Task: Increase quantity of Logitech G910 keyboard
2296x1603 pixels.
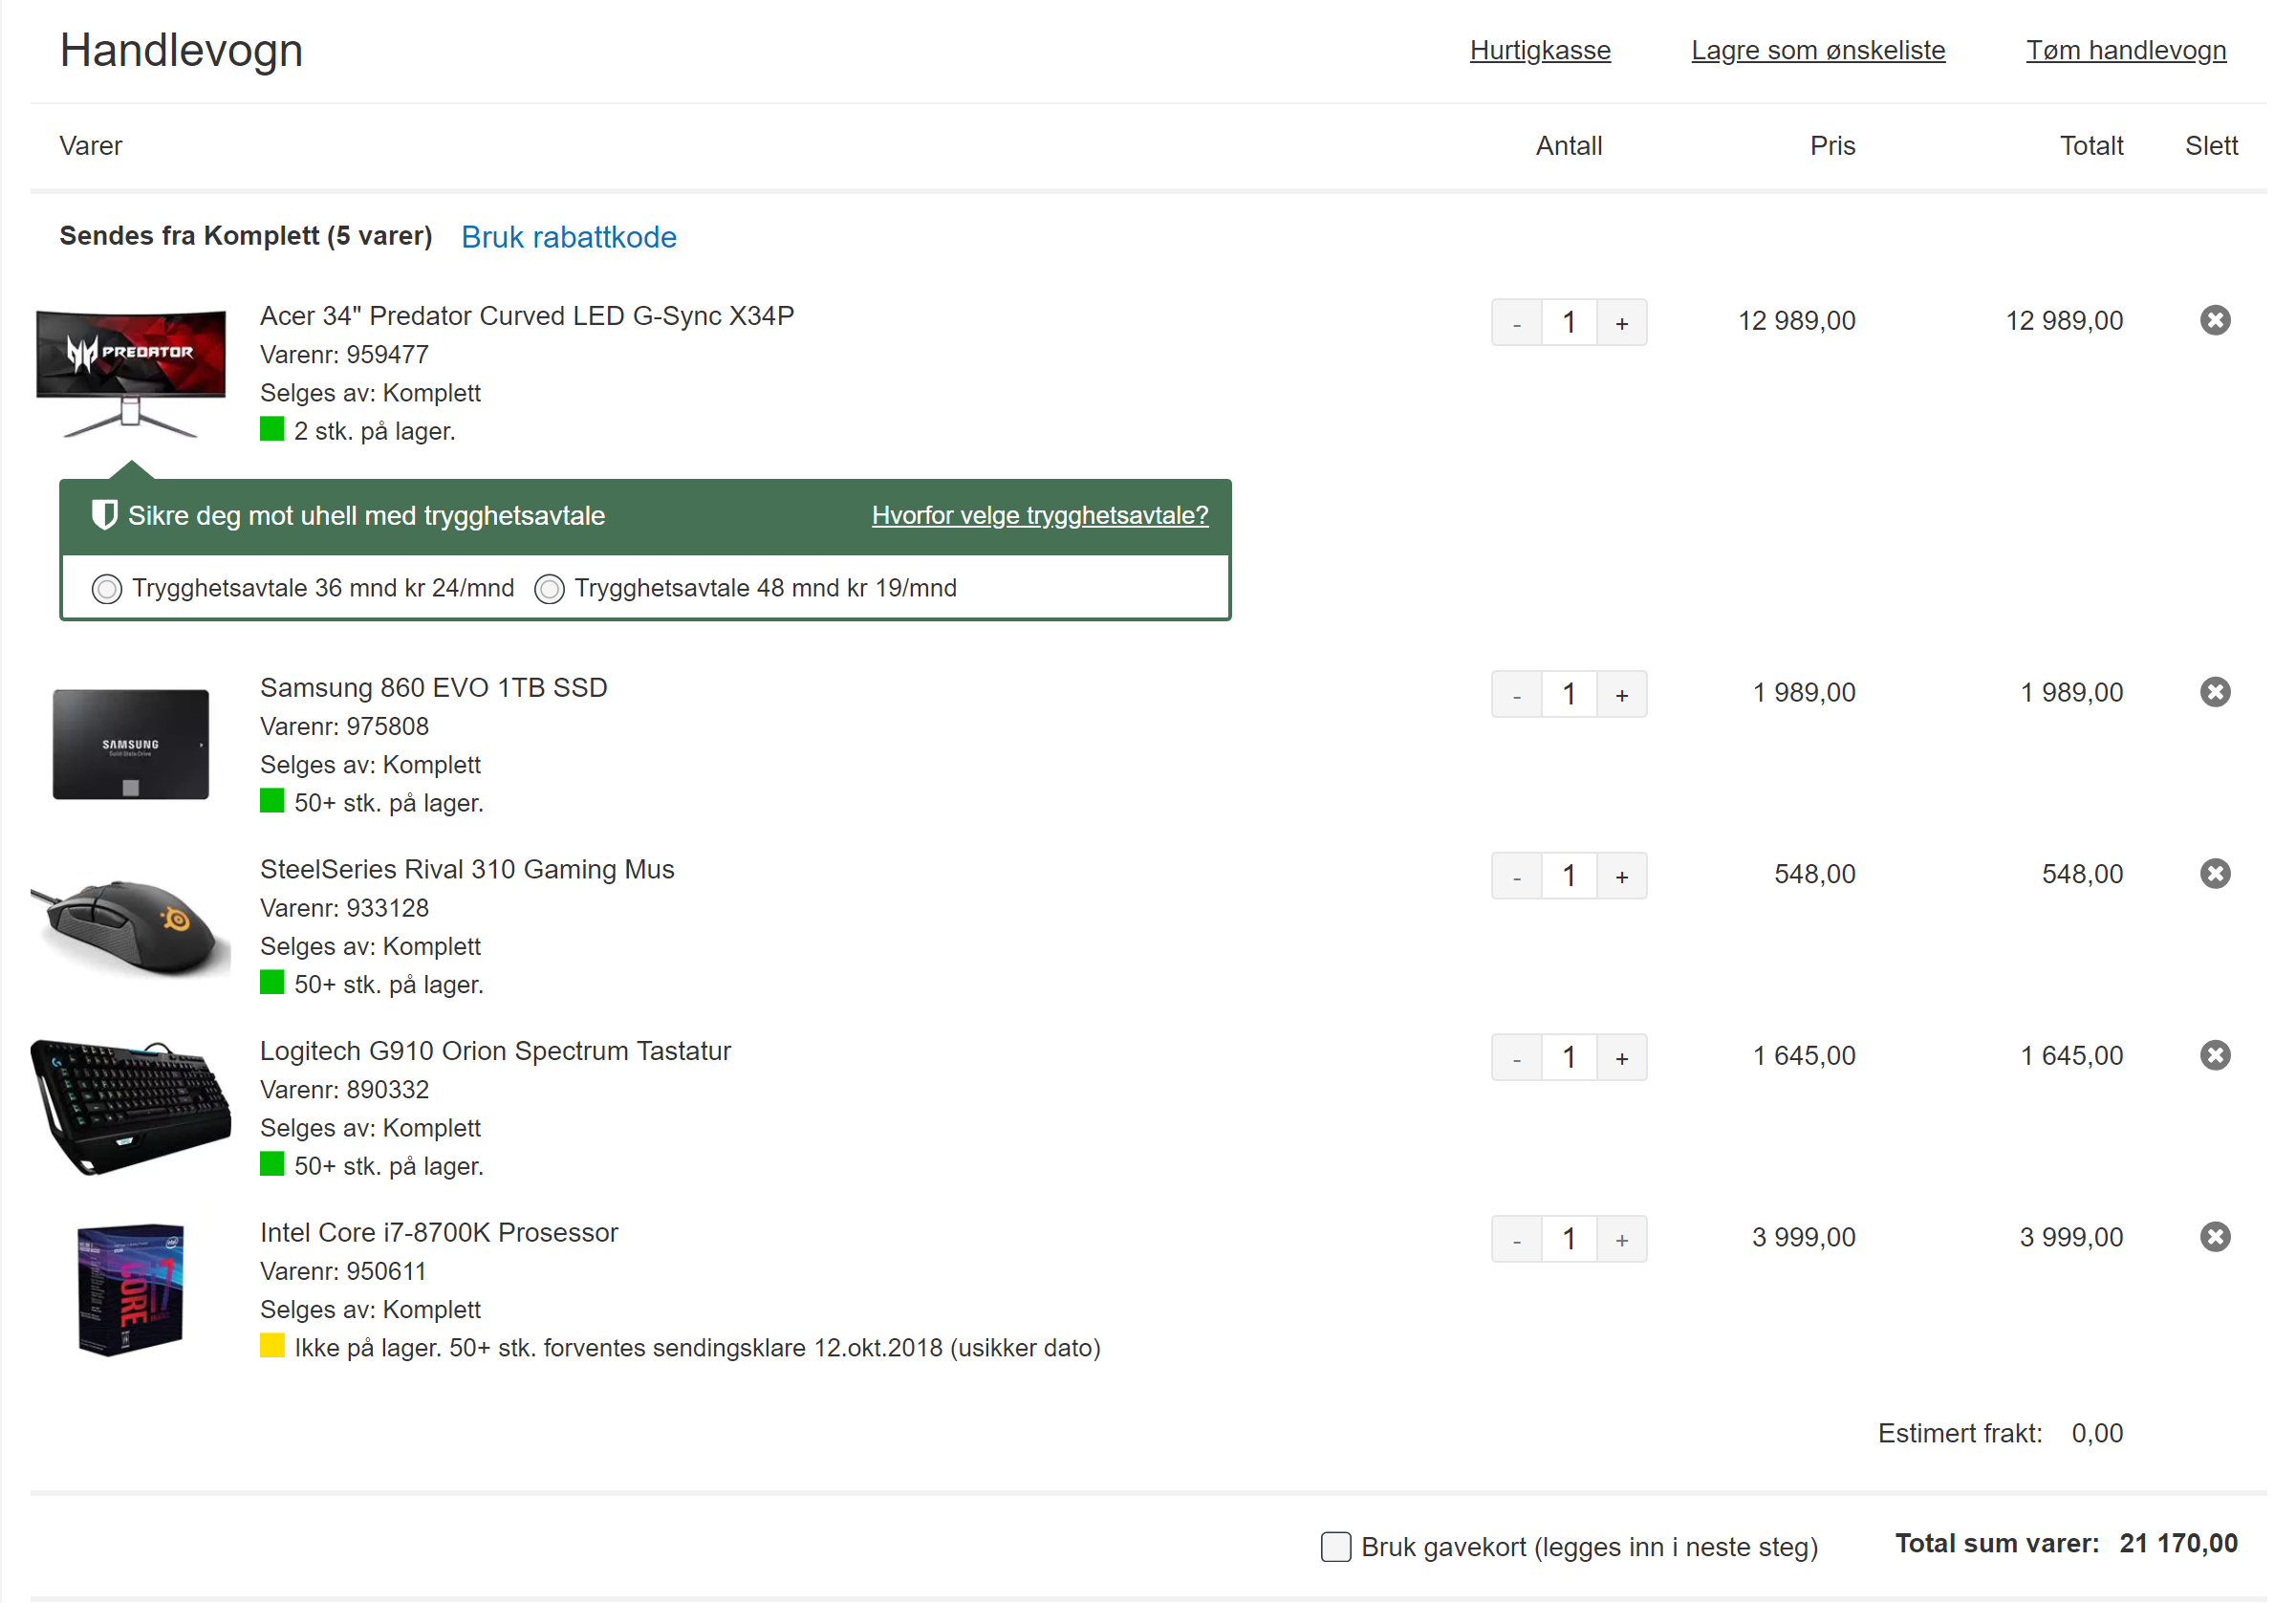Action: click(x=1622, y=1057)
